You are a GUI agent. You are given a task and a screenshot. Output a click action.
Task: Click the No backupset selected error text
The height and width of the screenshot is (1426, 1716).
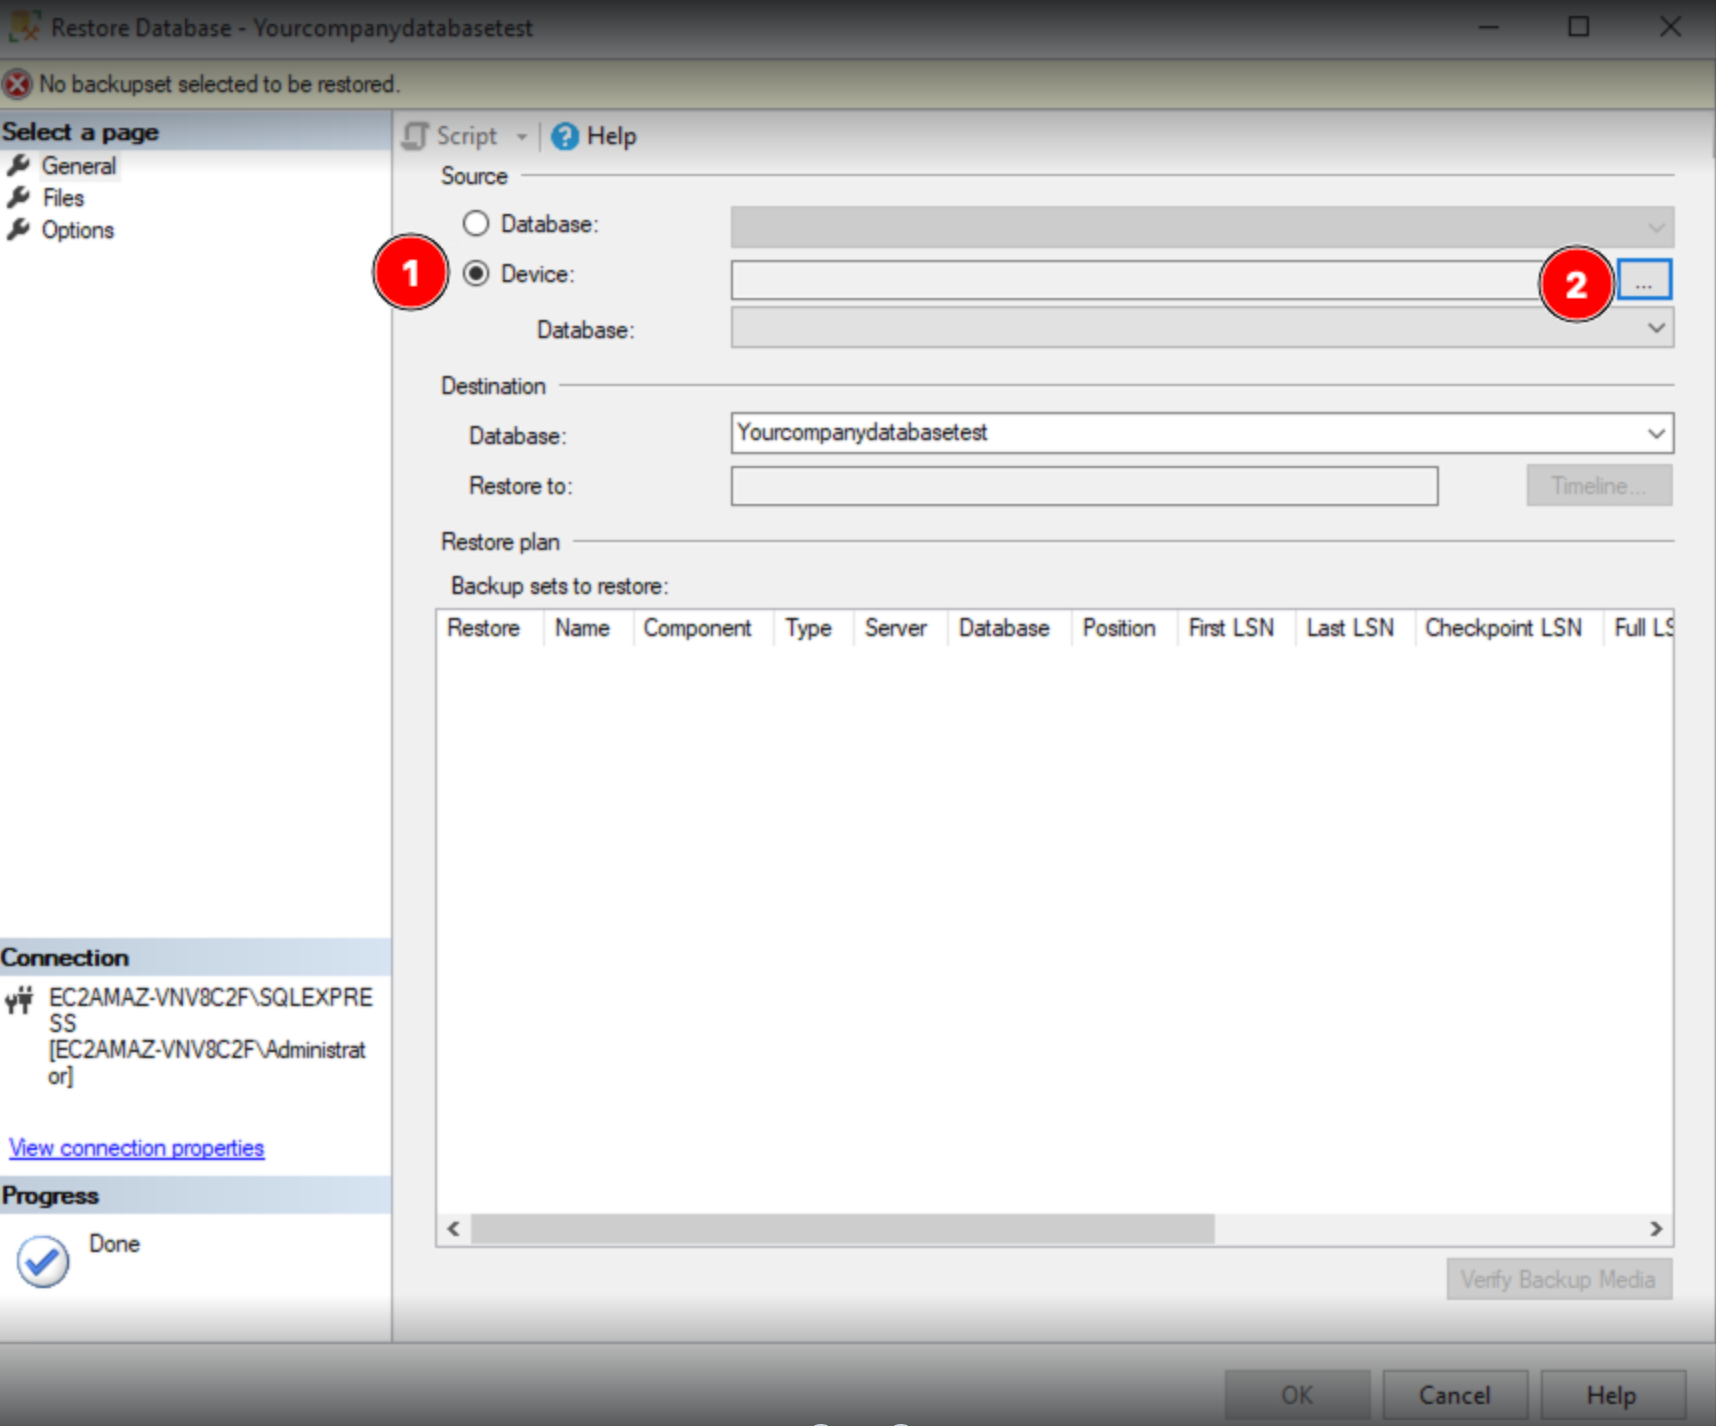point(219,84)
